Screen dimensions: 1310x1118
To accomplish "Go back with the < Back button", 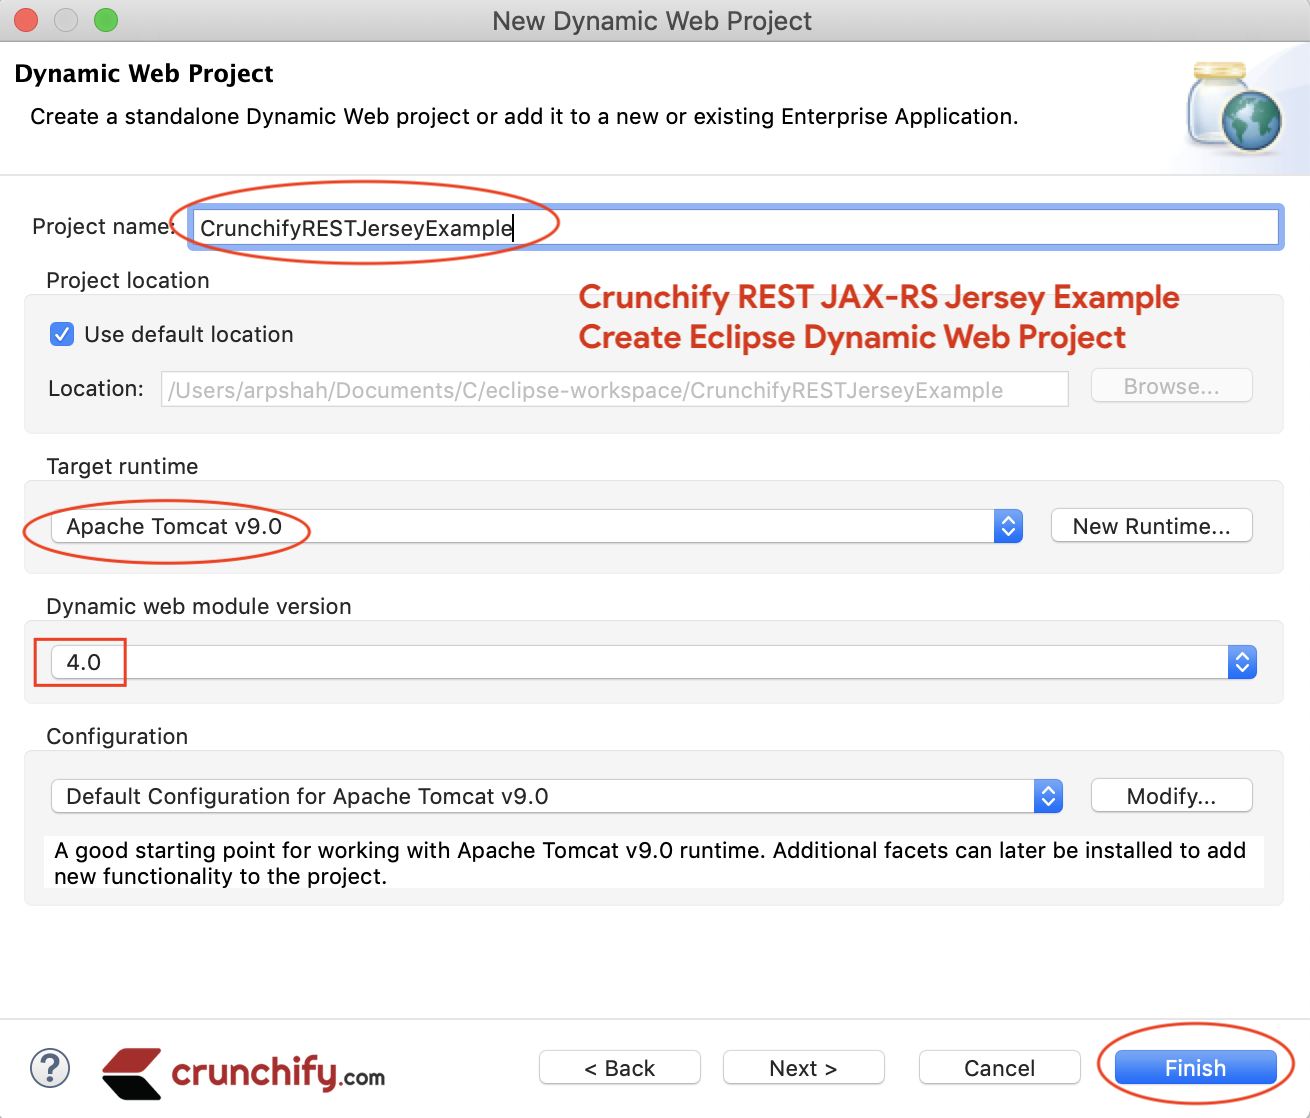I will point(619,1068).
